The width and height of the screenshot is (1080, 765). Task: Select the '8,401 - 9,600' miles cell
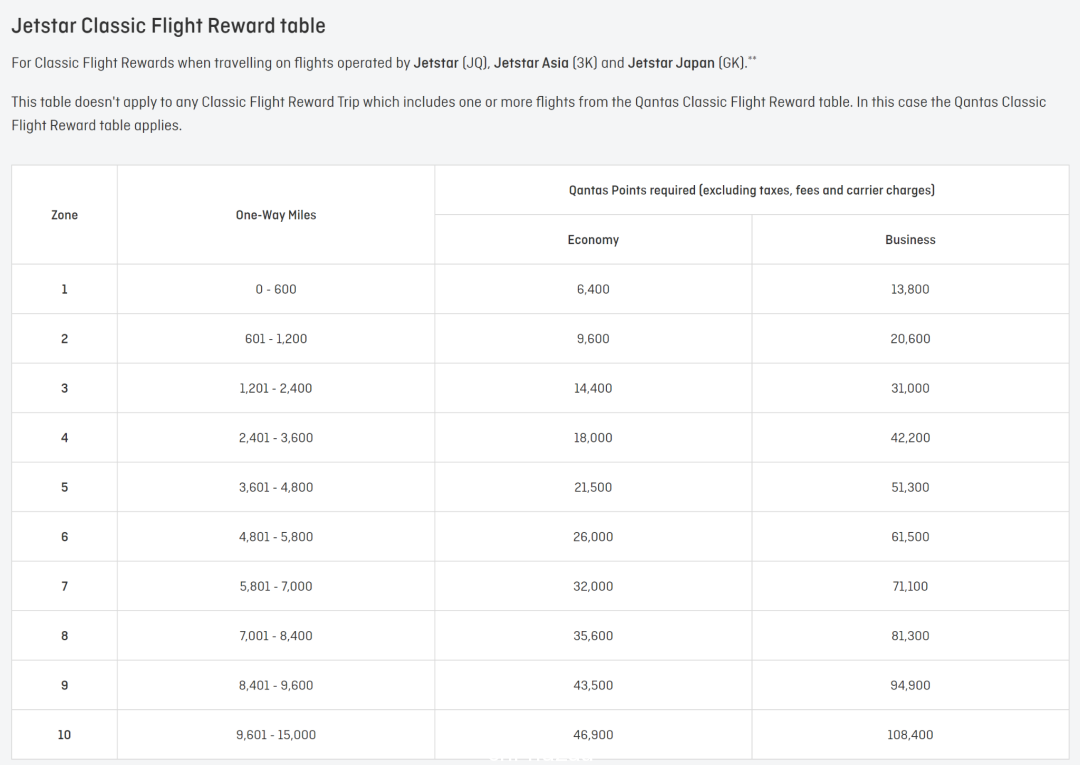click(x=276, y=686)
